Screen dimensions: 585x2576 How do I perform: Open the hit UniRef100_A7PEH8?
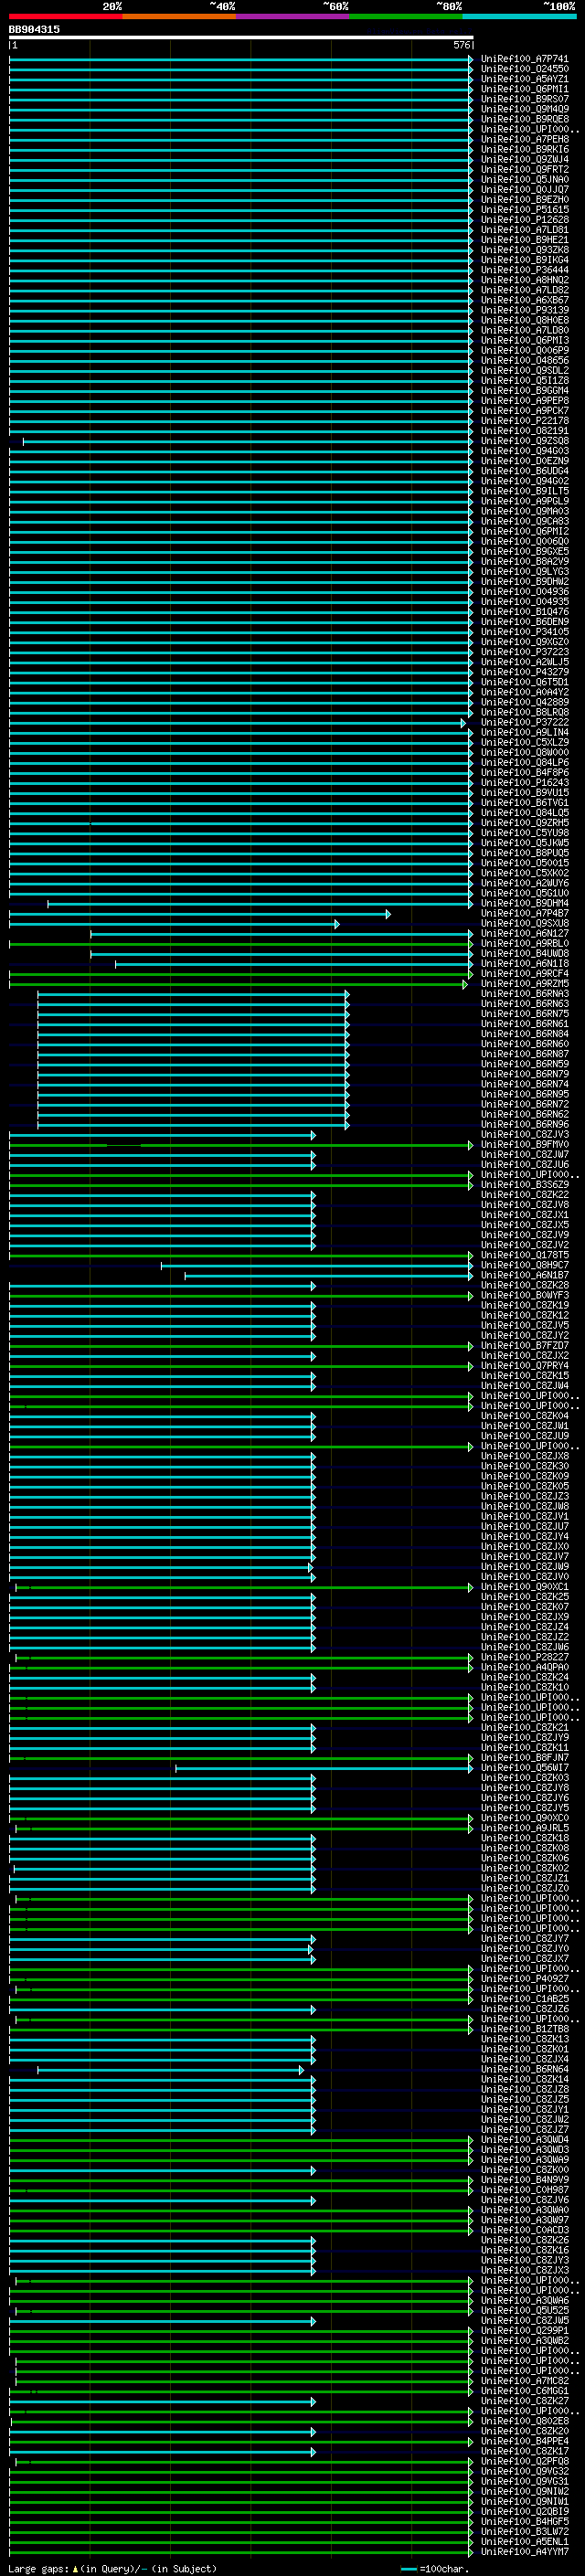pyautogui.click(x=525, y=139)
